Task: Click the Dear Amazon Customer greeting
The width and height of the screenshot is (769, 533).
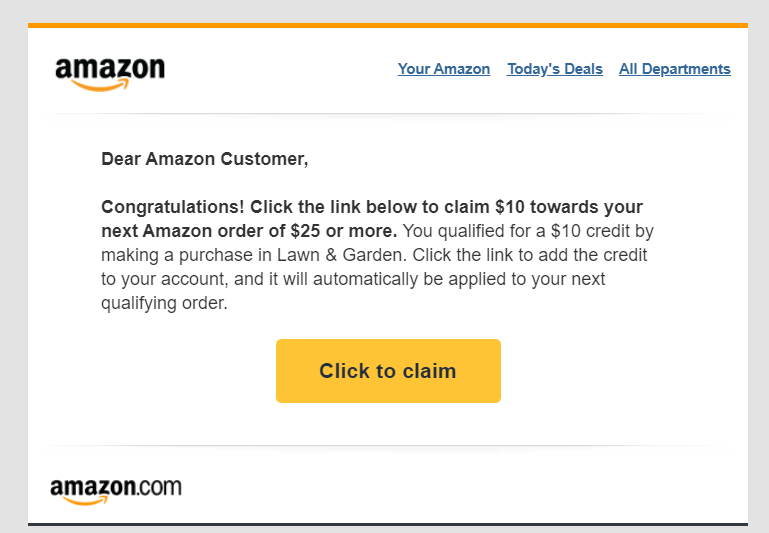Action: pos(205,159)
